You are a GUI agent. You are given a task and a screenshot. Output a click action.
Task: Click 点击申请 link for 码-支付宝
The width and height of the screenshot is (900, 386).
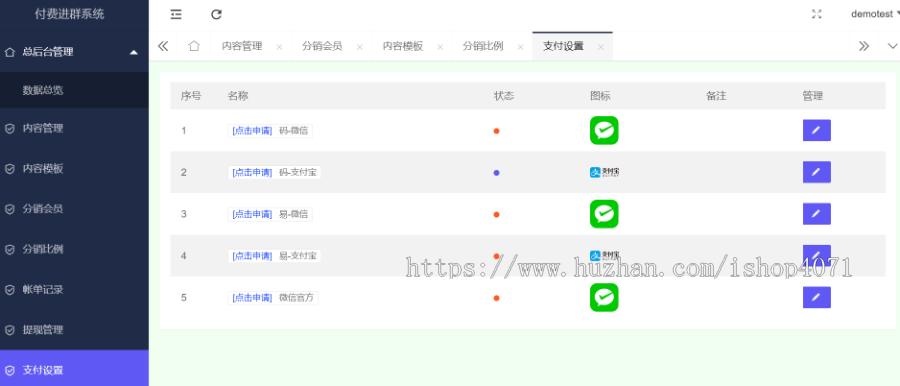point(252,172)
